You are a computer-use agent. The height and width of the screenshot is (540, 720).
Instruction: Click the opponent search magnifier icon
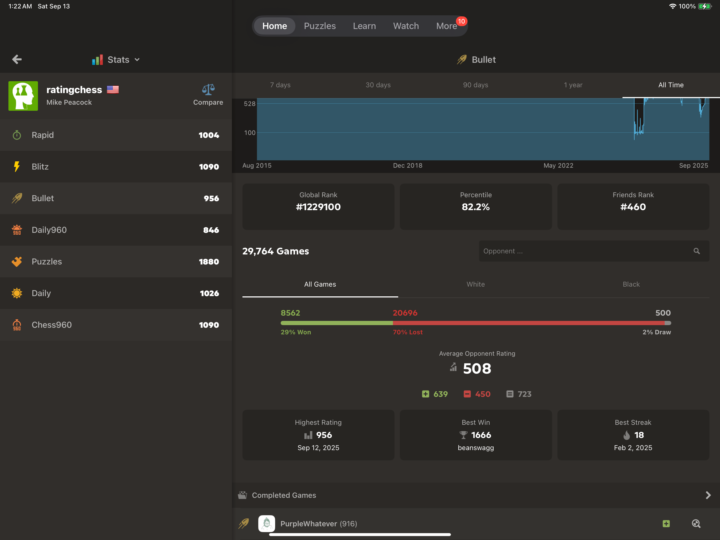point(697,251)
